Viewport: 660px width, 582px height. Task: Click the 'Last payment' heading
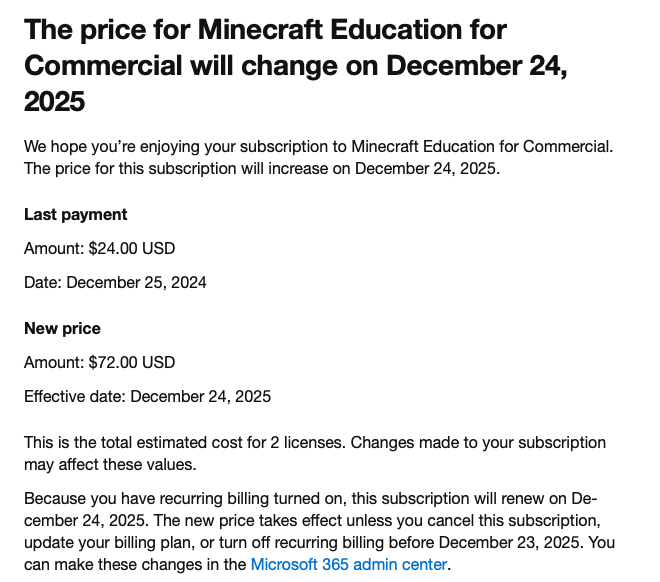[75, 215]
